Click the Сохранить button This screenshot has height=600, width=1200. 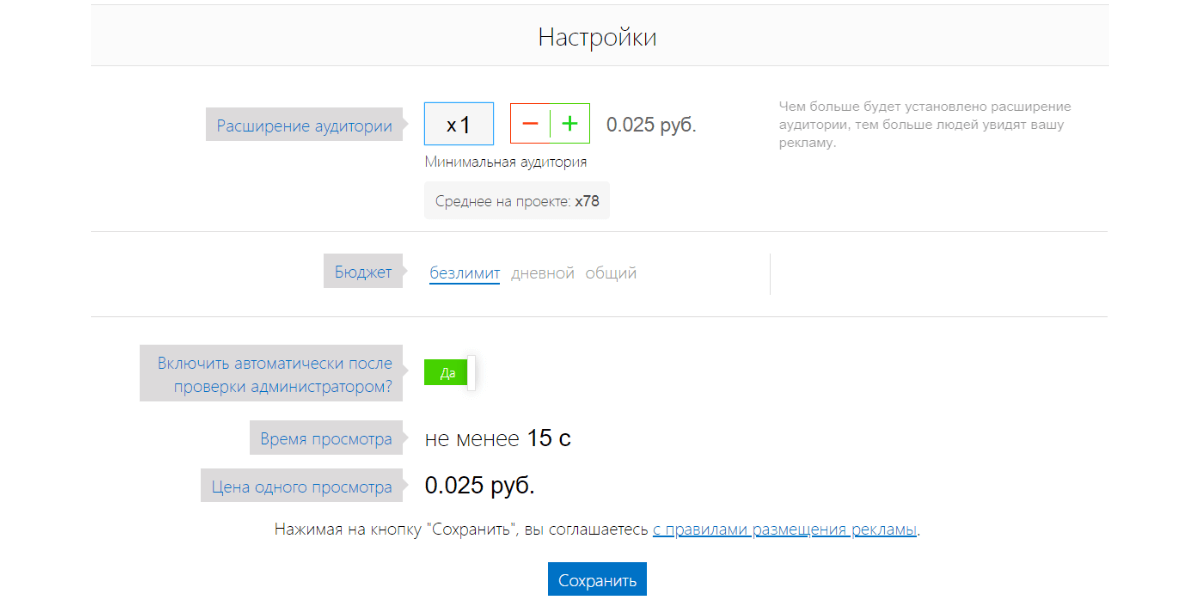[x=597, y=580]
